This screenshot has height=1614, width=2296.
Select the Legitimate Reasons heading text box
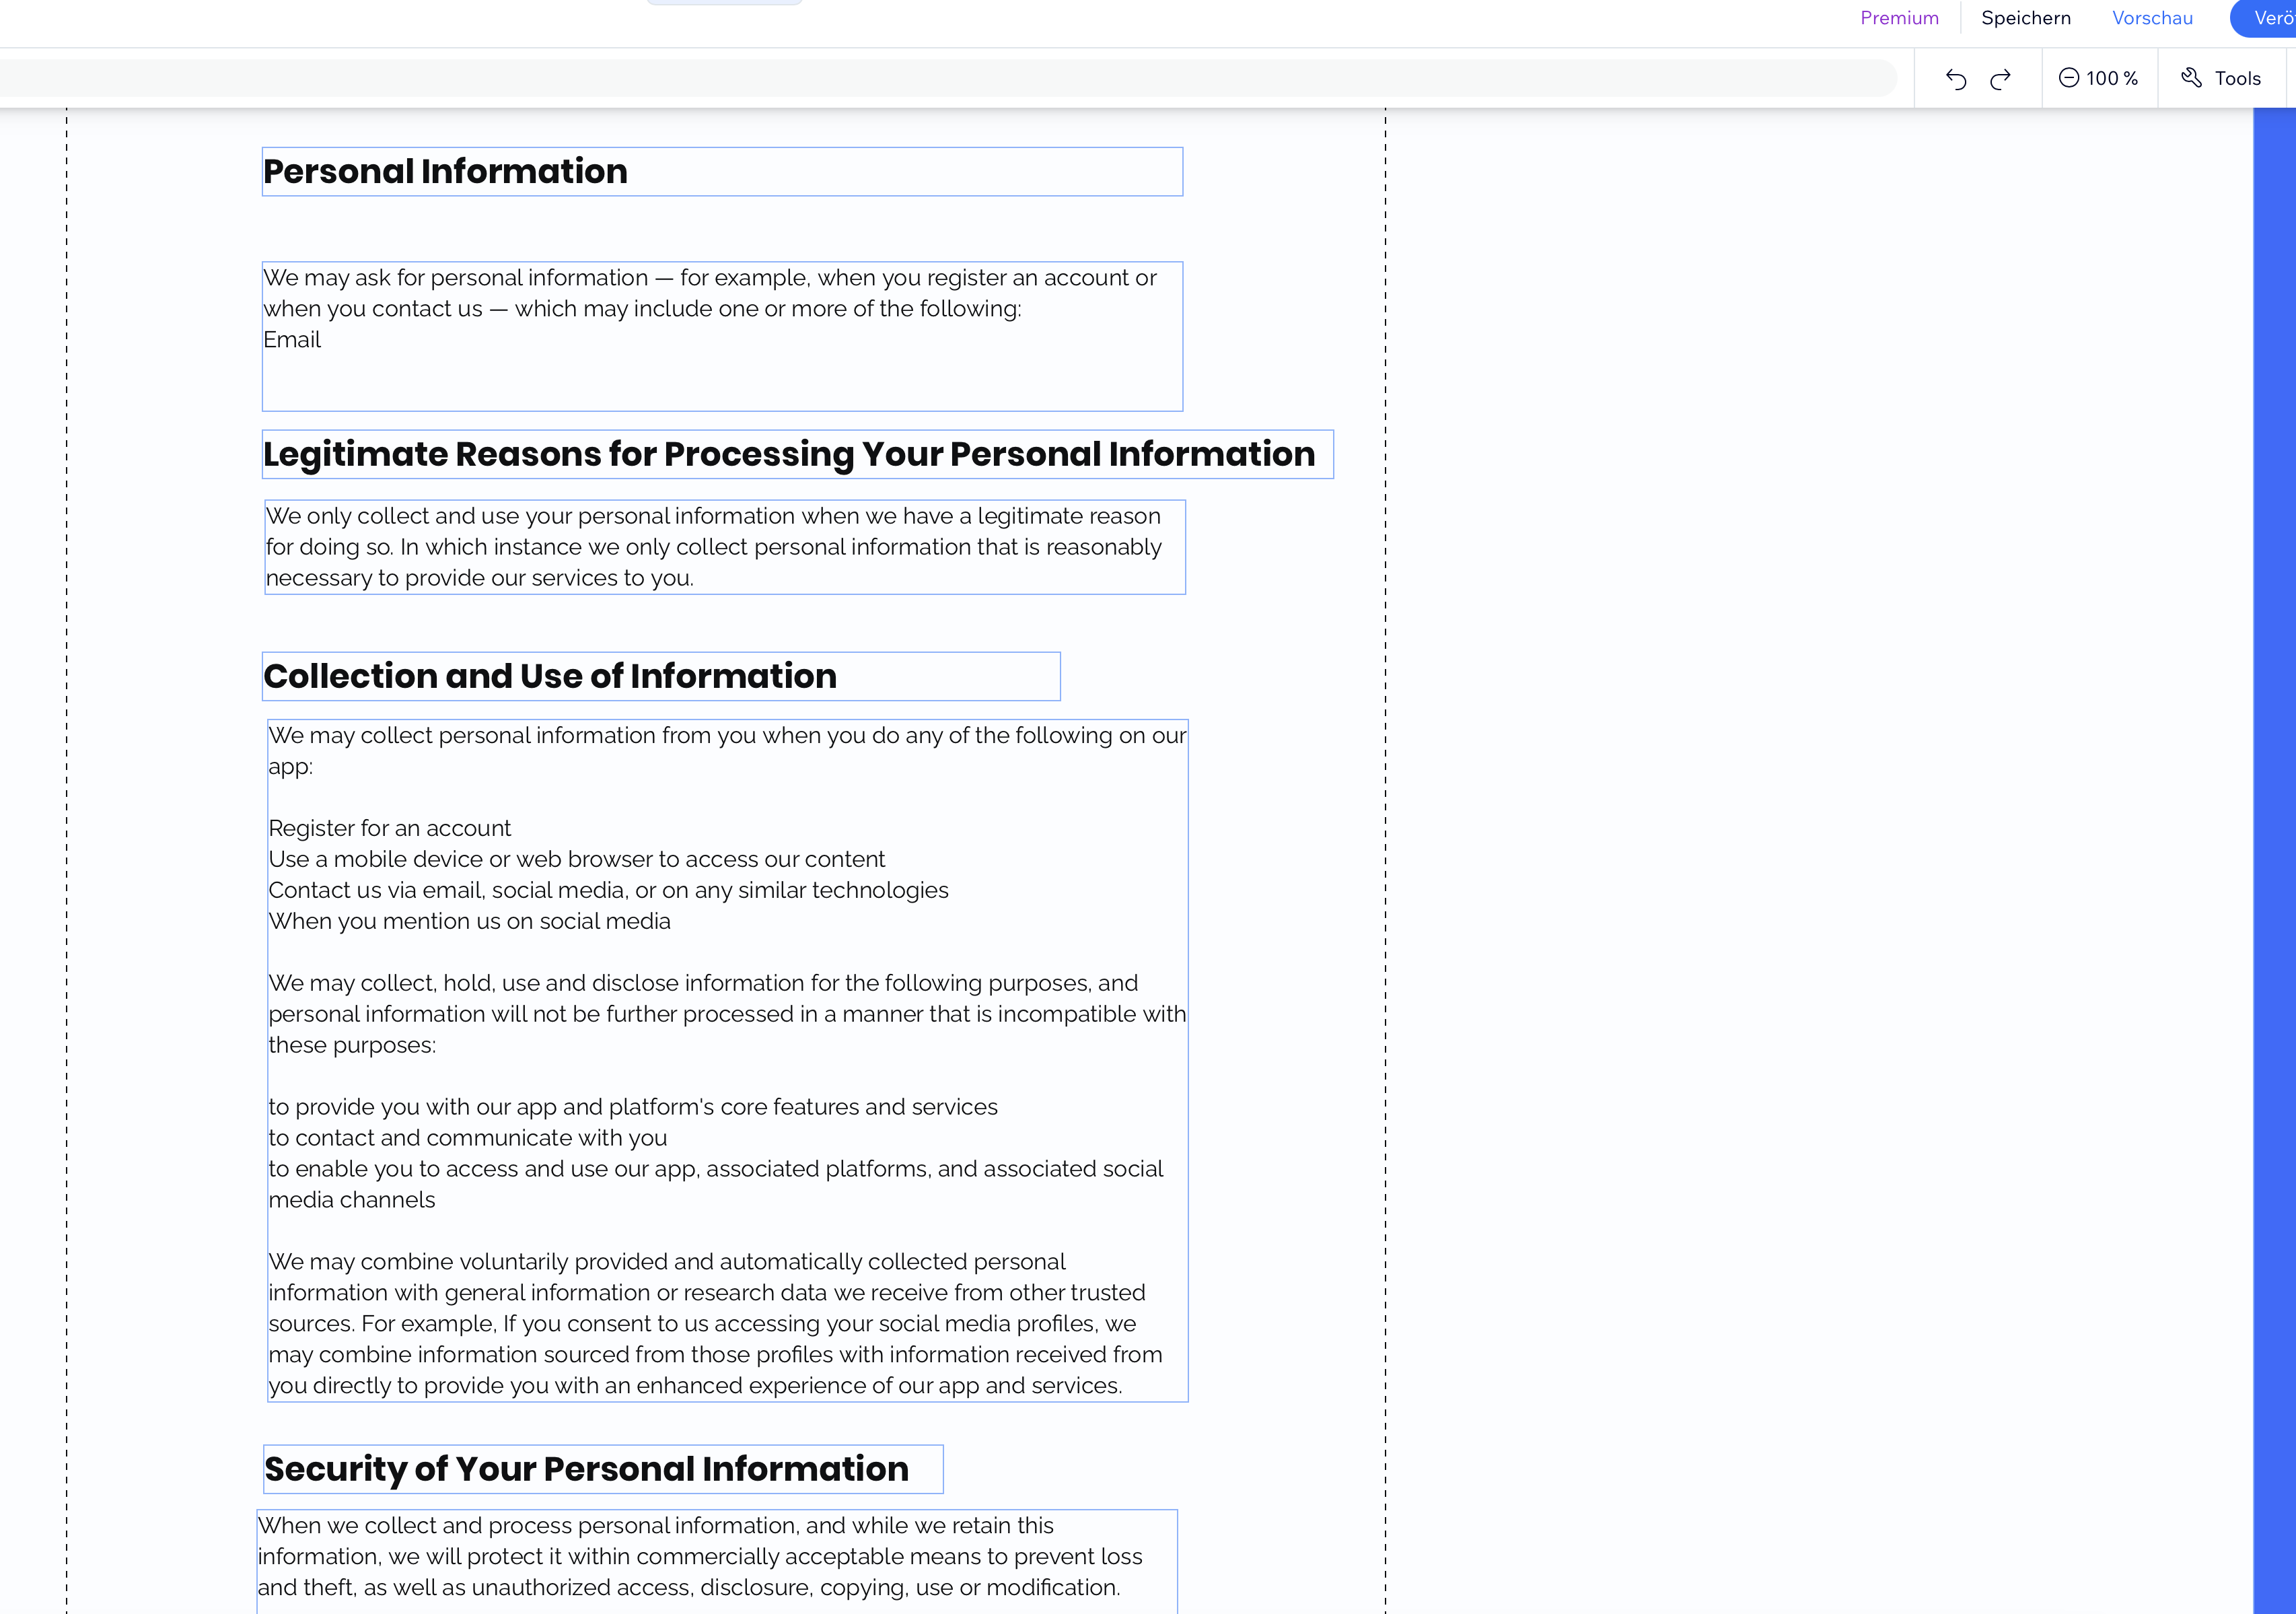tap(788, 455)
